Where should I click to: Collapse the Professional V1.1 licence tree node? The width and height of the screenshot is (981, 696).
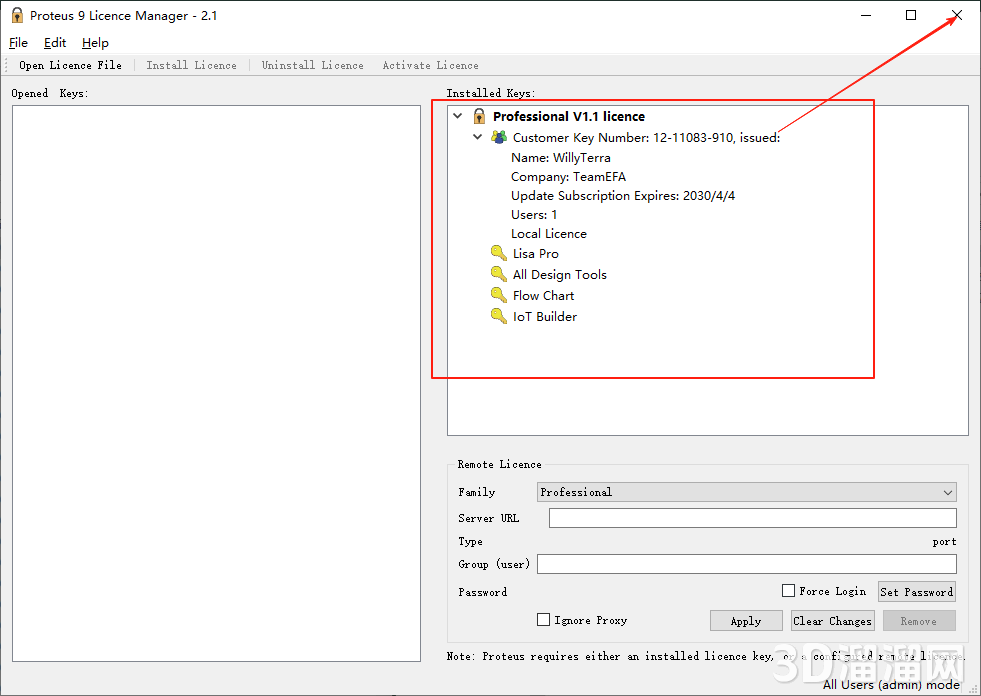[x=458, y=116]
